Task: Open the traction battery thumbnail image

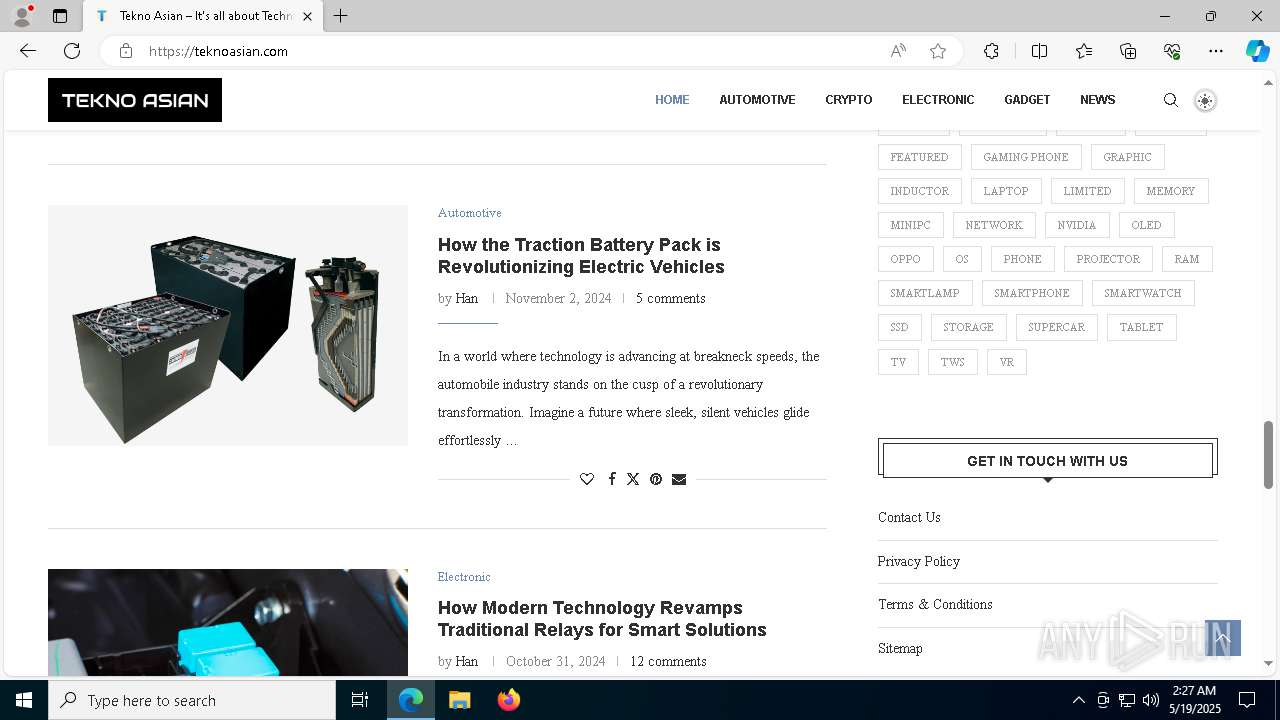Action: click(x=228, y=326)
